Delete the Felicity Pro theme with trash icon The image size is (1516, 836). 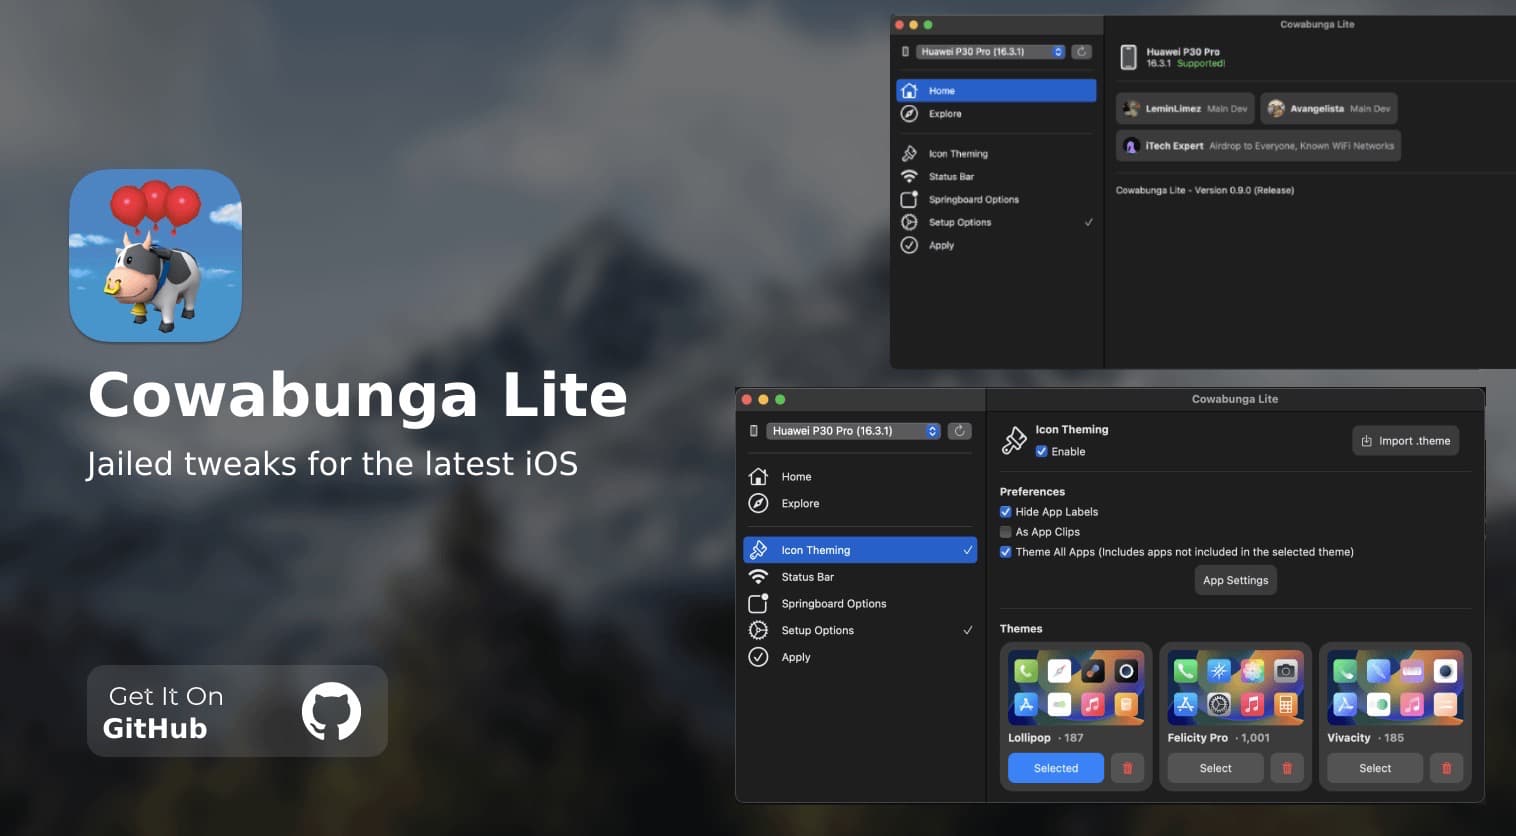pos(1287,768)
